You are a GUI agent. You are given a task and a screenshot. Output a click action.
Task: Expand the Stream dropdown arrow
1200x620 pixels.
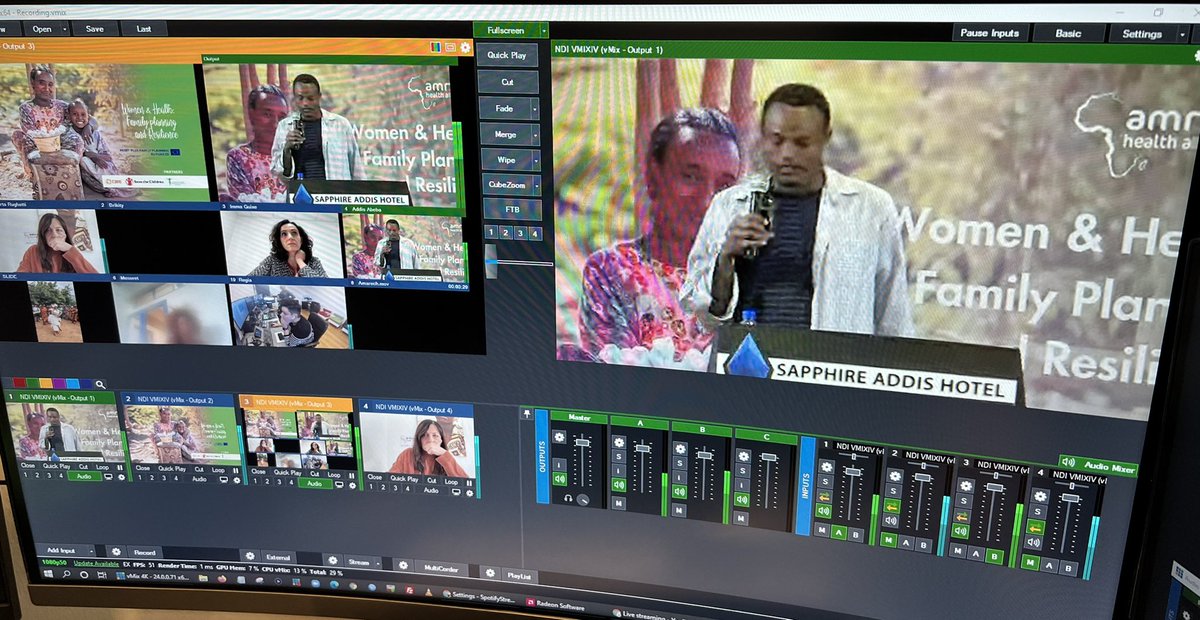click(377, 562)
